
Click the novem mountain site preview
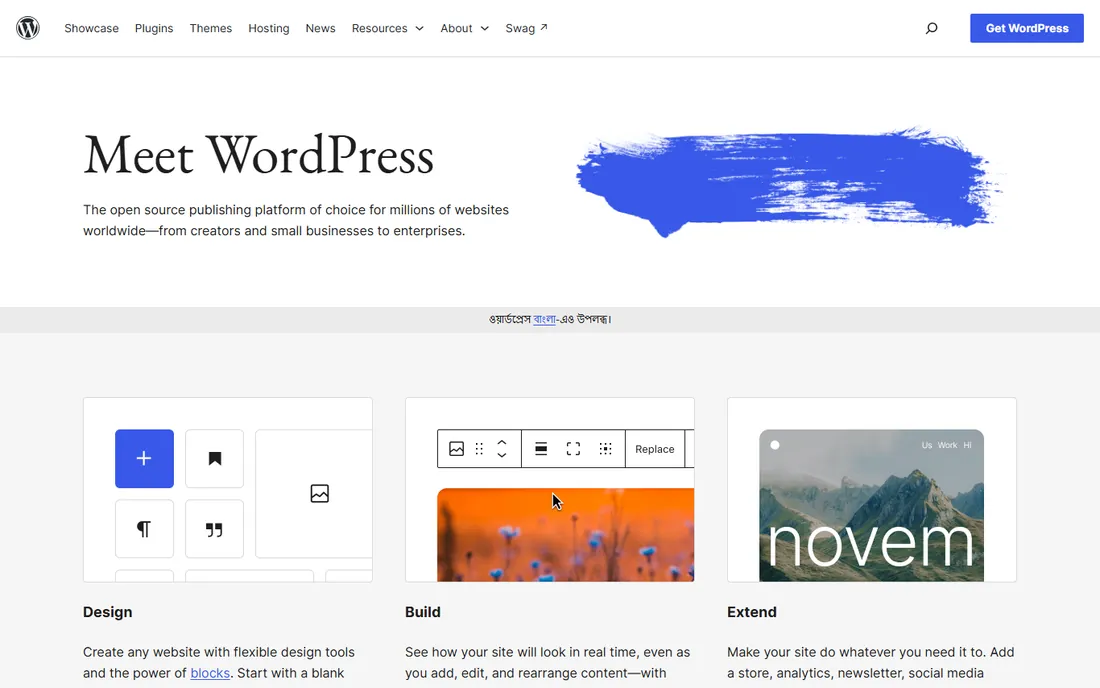(871, 505)
